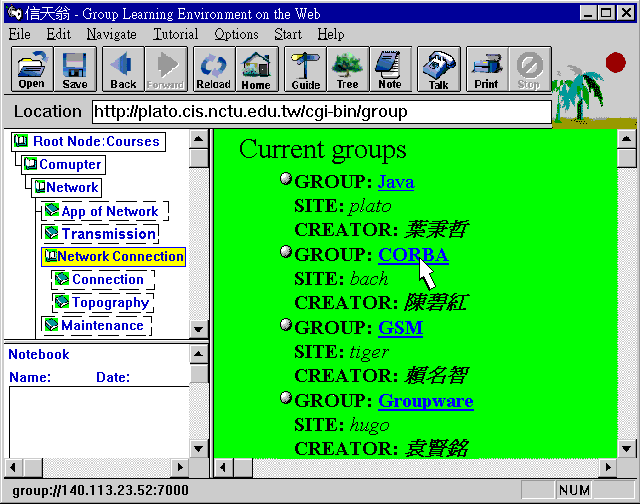Open the Navigate menu
This screenshot has height=504, width=640.
tap(111, 34)
